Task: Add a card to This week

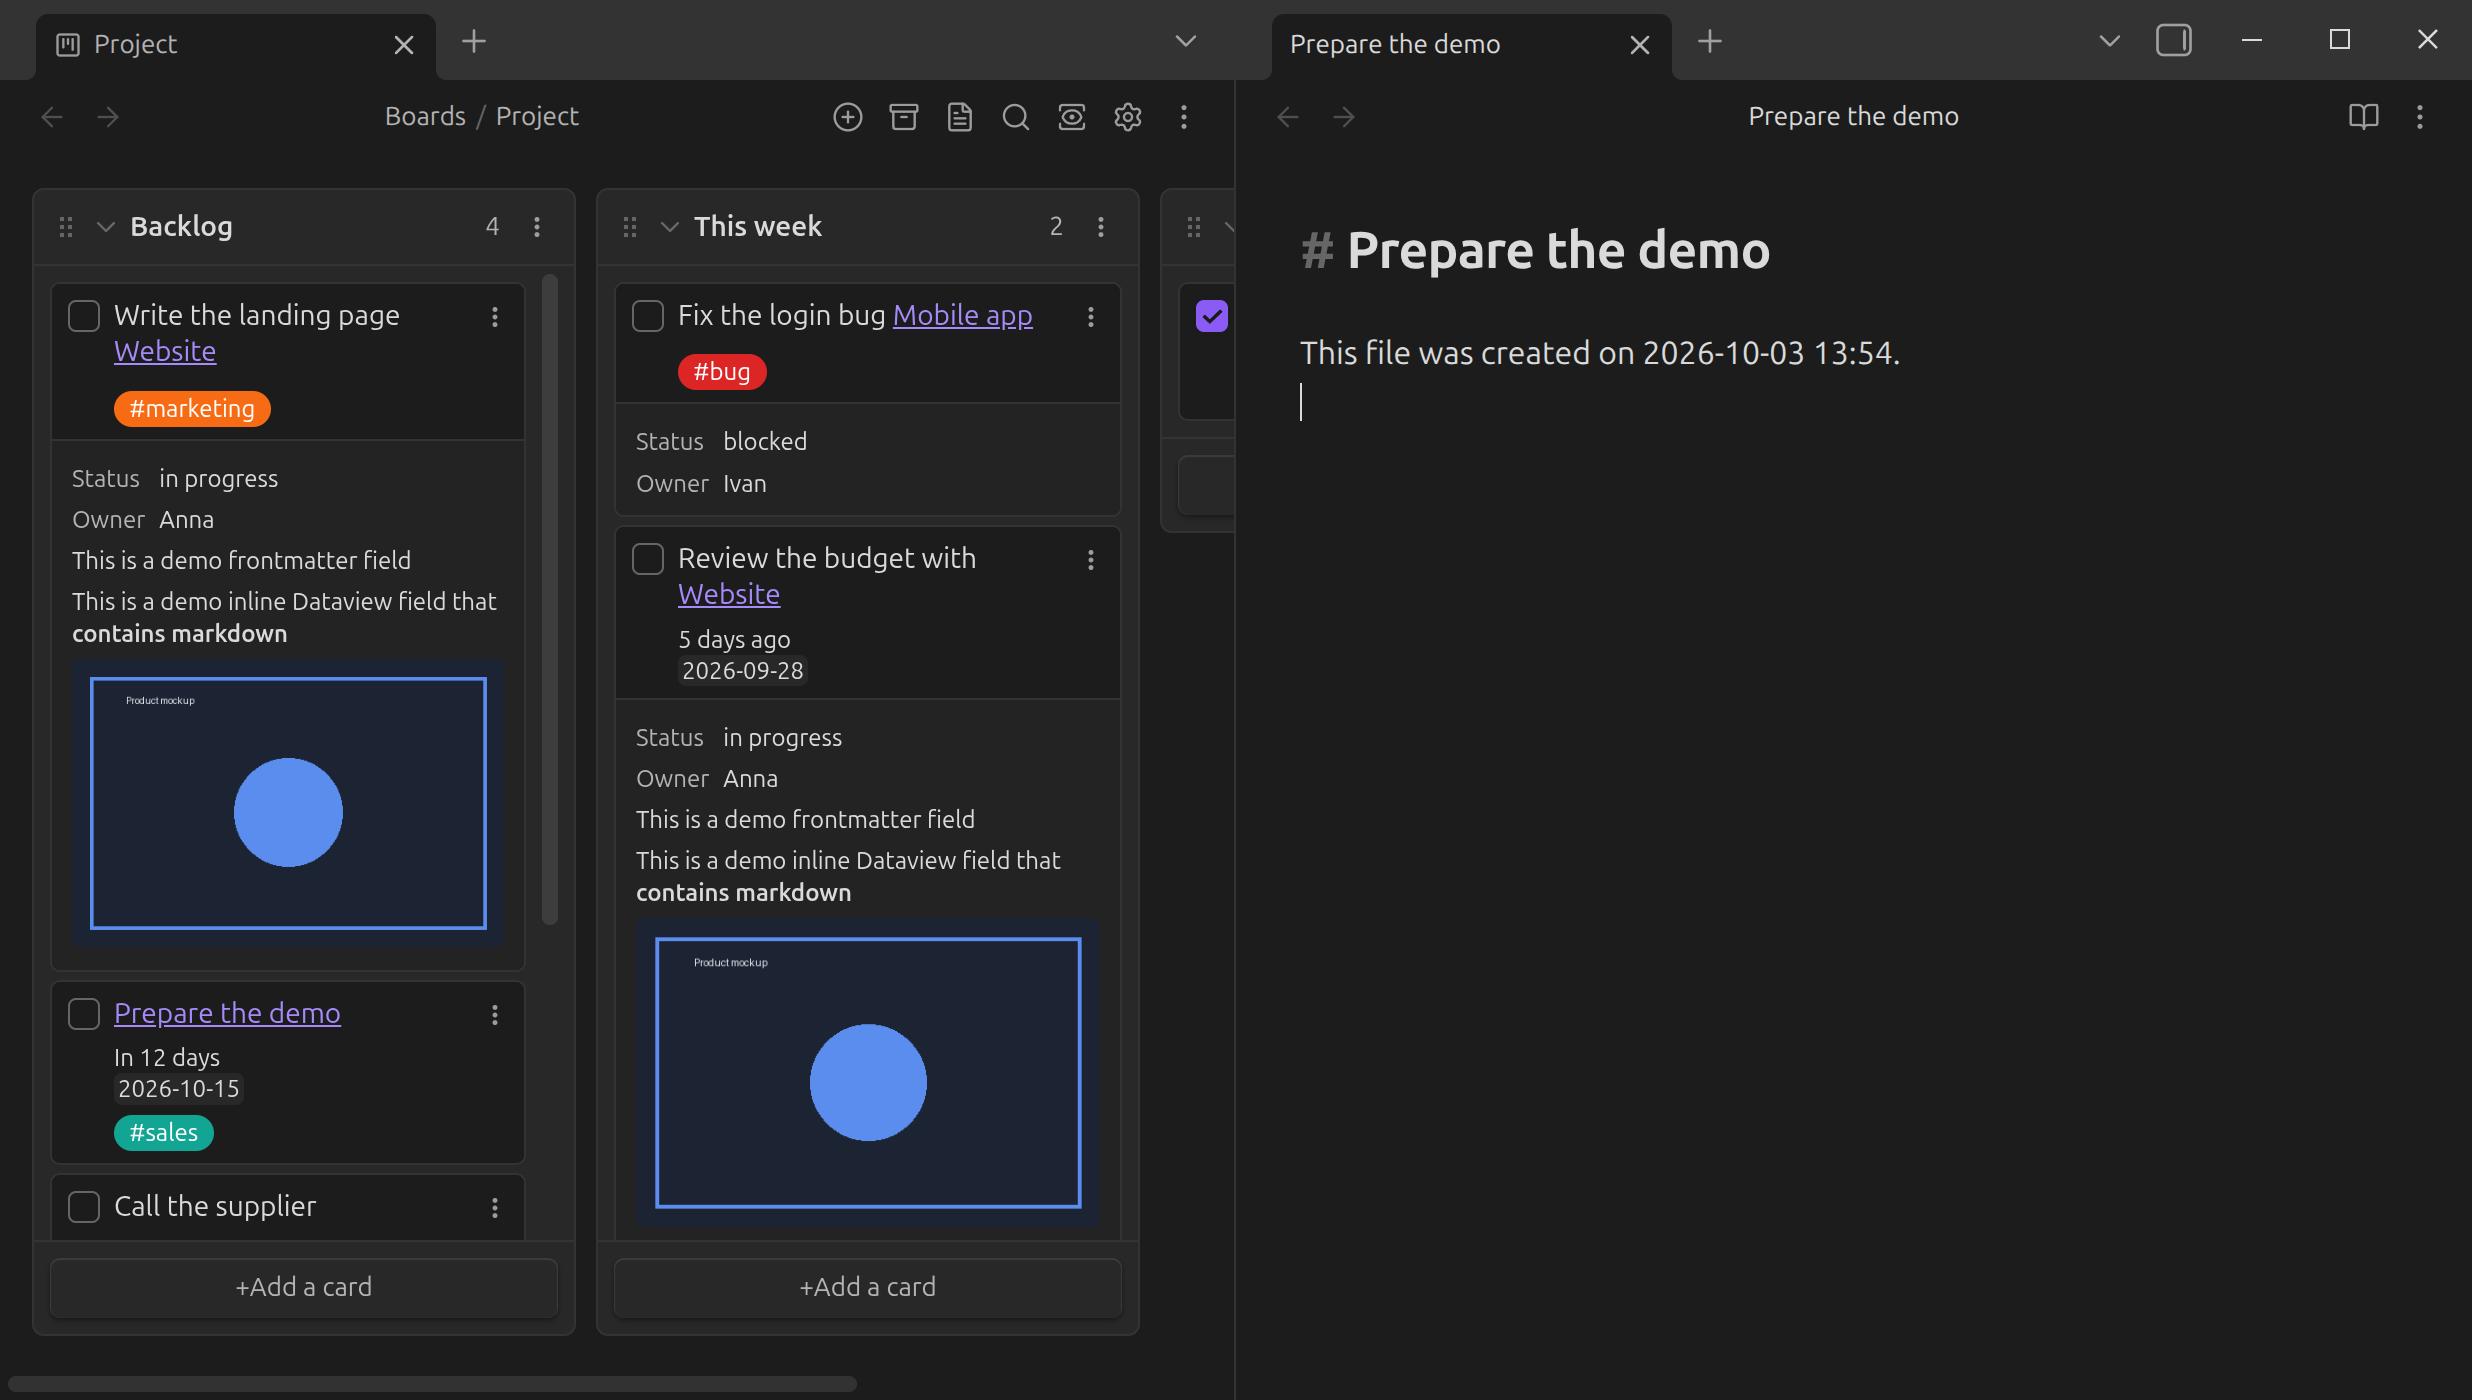Action: tap(868, 1287)
